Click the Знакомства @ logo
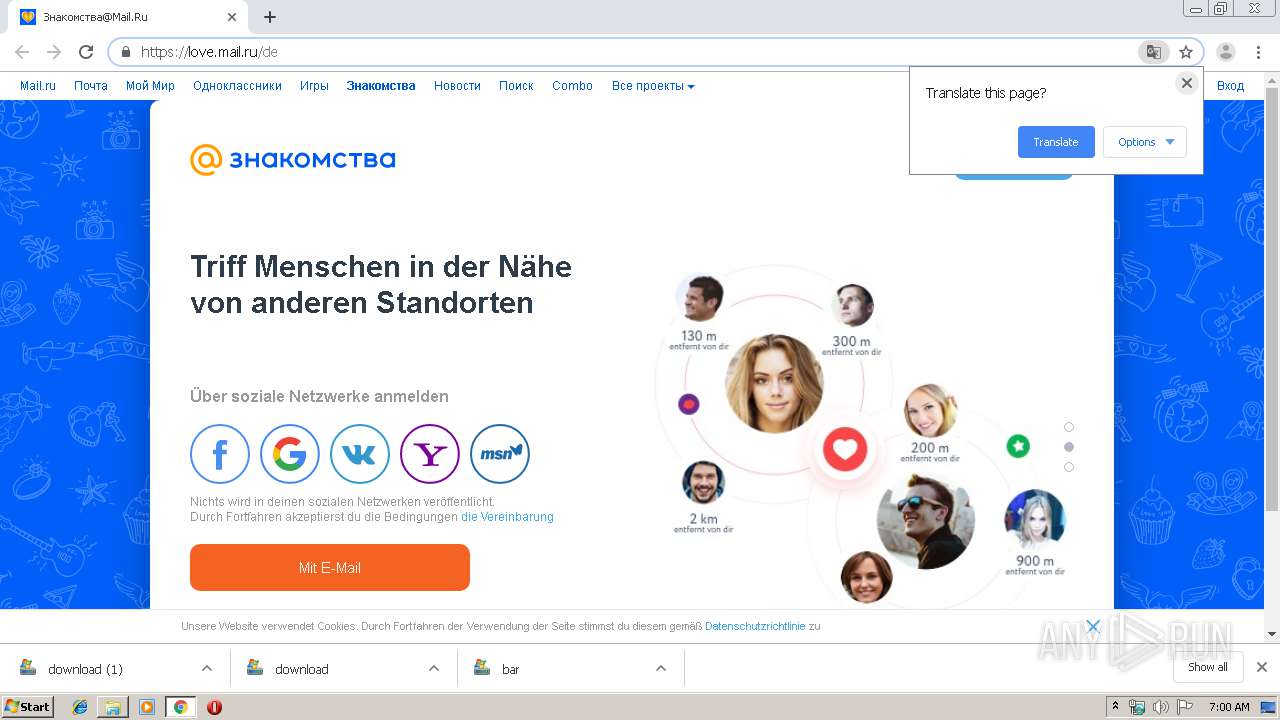Viewport: 1280px width, 720px height. (x=293, y=160)
